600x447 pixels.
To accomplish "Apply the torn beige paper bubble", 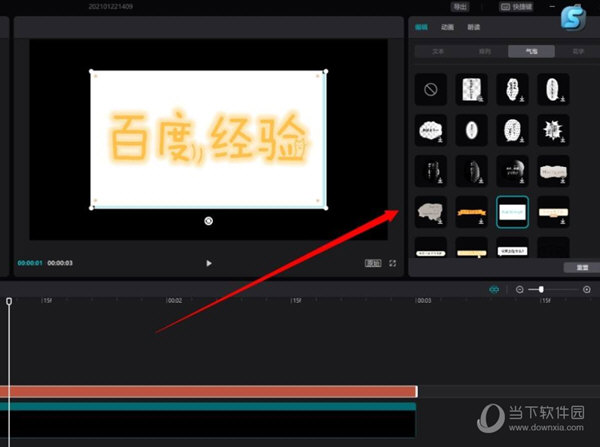I will coord(553,171).
